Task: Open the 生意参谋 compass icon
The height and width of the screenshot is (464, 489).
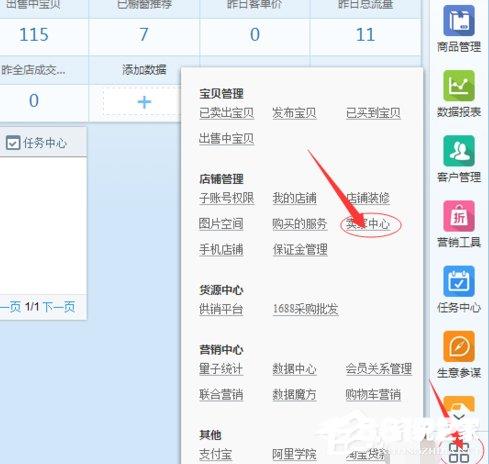Action: 459,346
